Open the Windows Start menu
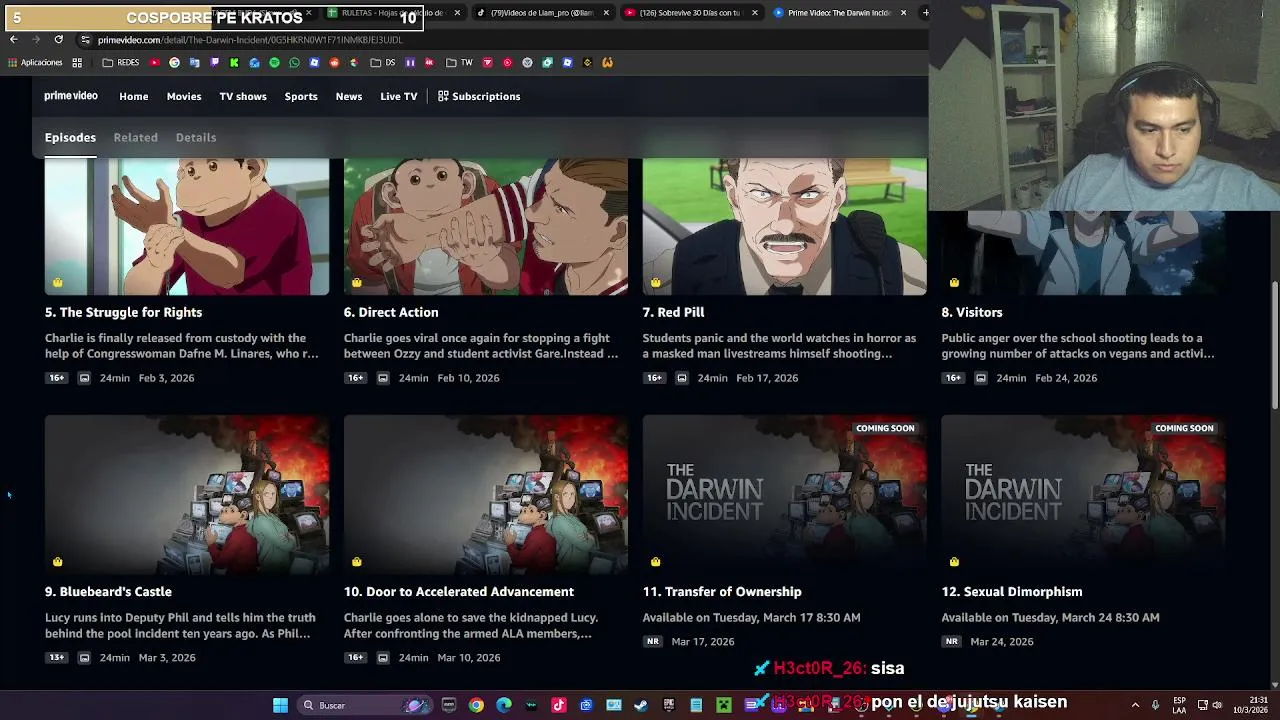Image resolution: width=1280 pixels, height=720 pixels. (x=280, y=705)
